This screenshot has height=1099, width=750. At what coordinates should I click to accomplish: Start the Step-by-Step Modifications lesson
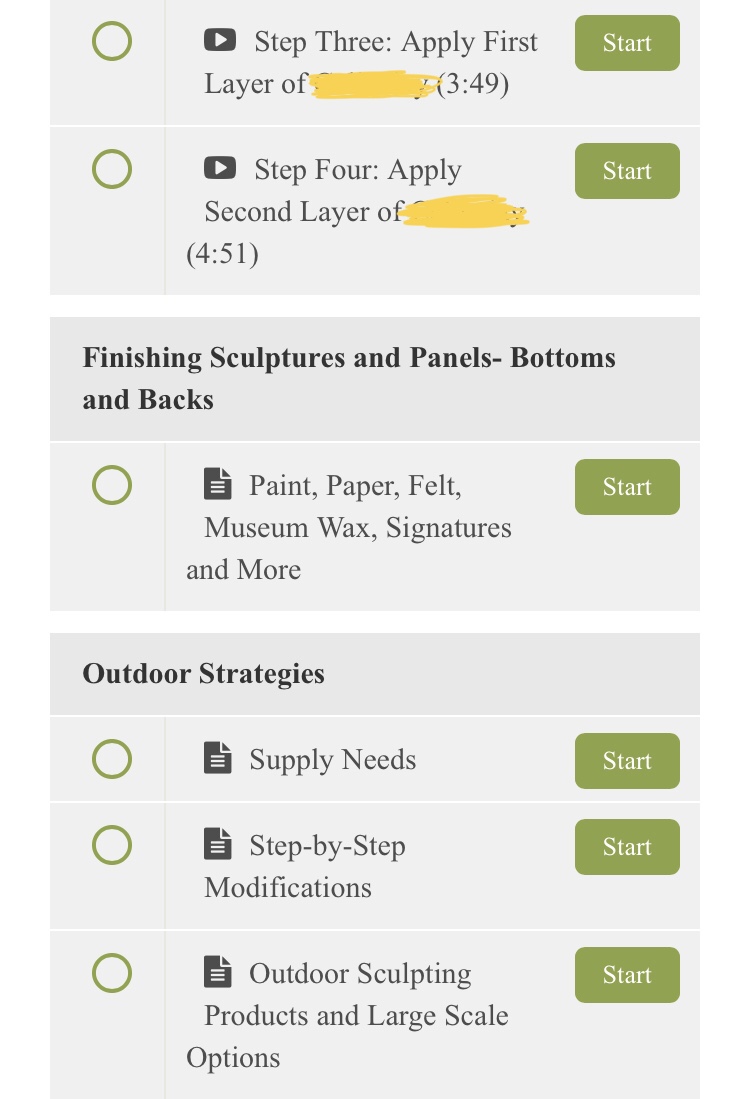[627, 847]
